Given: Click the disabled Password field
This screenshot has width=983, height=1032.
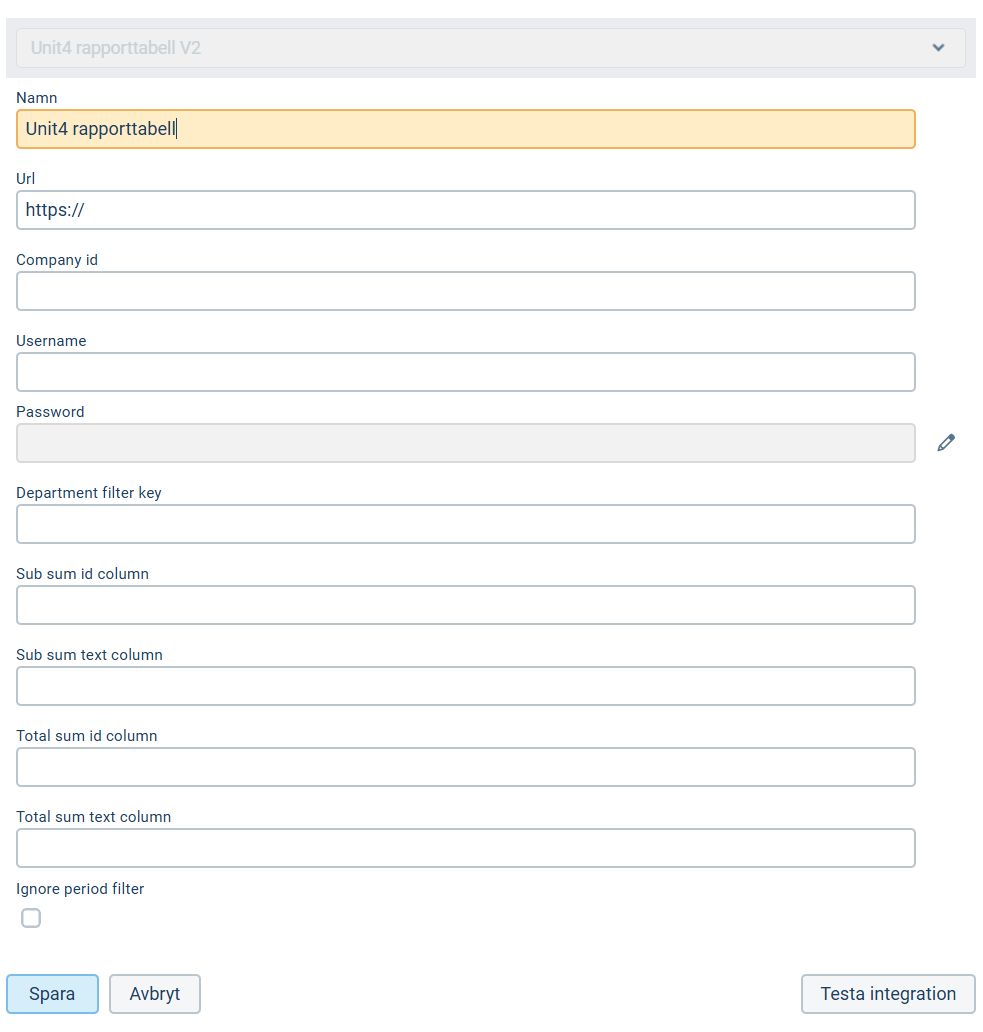Looking at the screenshot, I should (x=465, y=443).
